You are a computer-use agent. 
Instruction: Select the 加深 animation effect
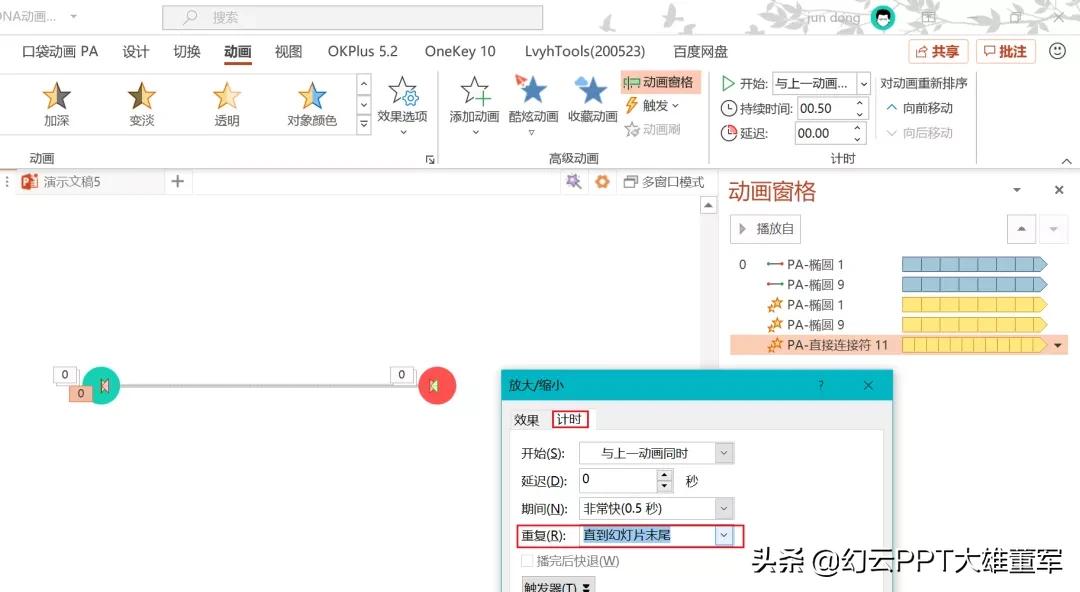[x=55, y=103]
